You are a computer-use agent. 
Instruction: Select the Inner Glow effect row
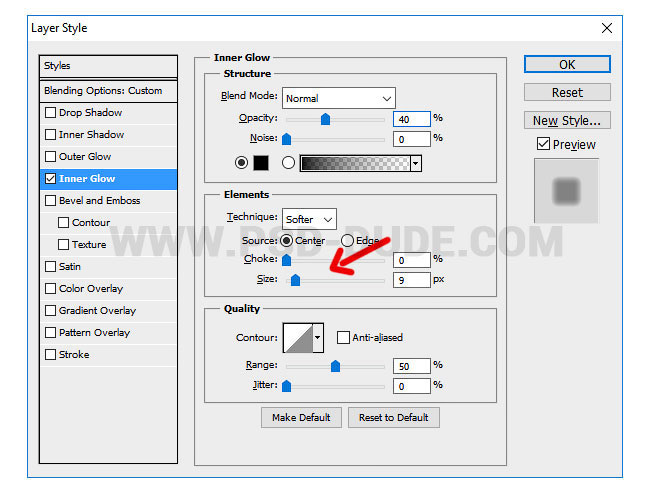pyautogui.click(x=108, y=179)
